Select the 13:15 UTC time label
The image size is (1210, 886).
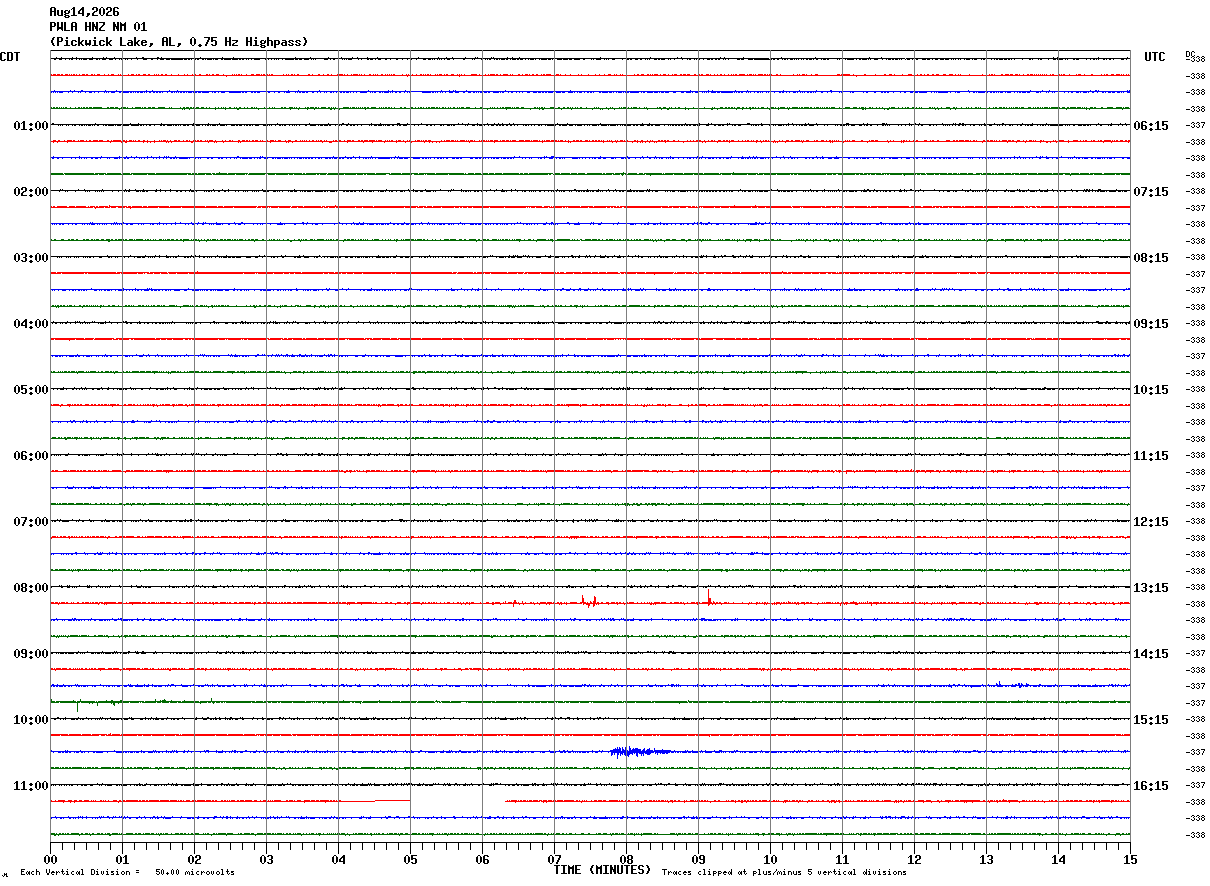coord(1150,588)
